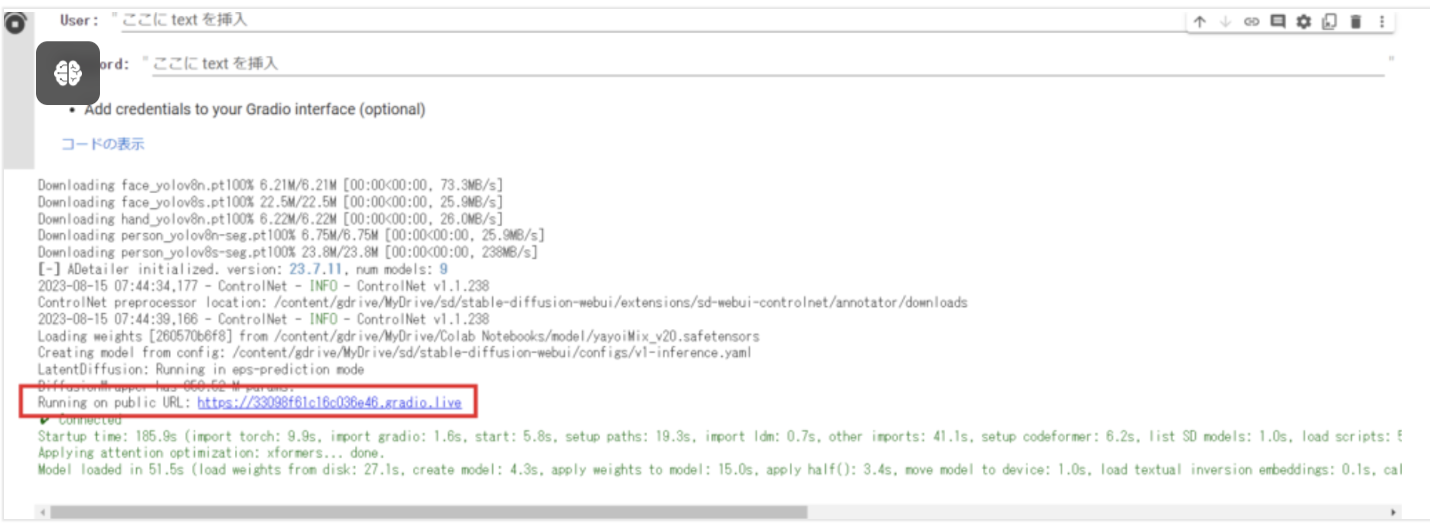Delete the cell with trash icon
The height and width of the screenshot is (526, 1430).
[1356, 22]
